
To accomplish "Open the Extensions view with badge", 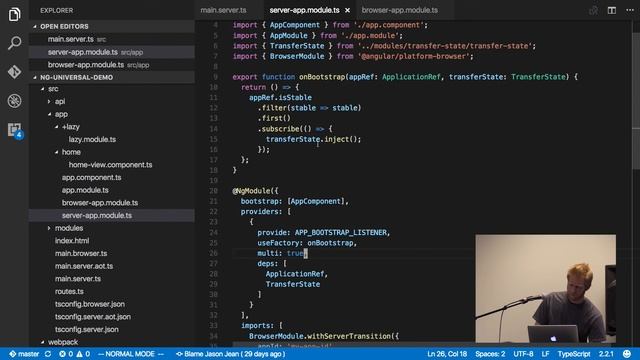I will coord(15,131).
